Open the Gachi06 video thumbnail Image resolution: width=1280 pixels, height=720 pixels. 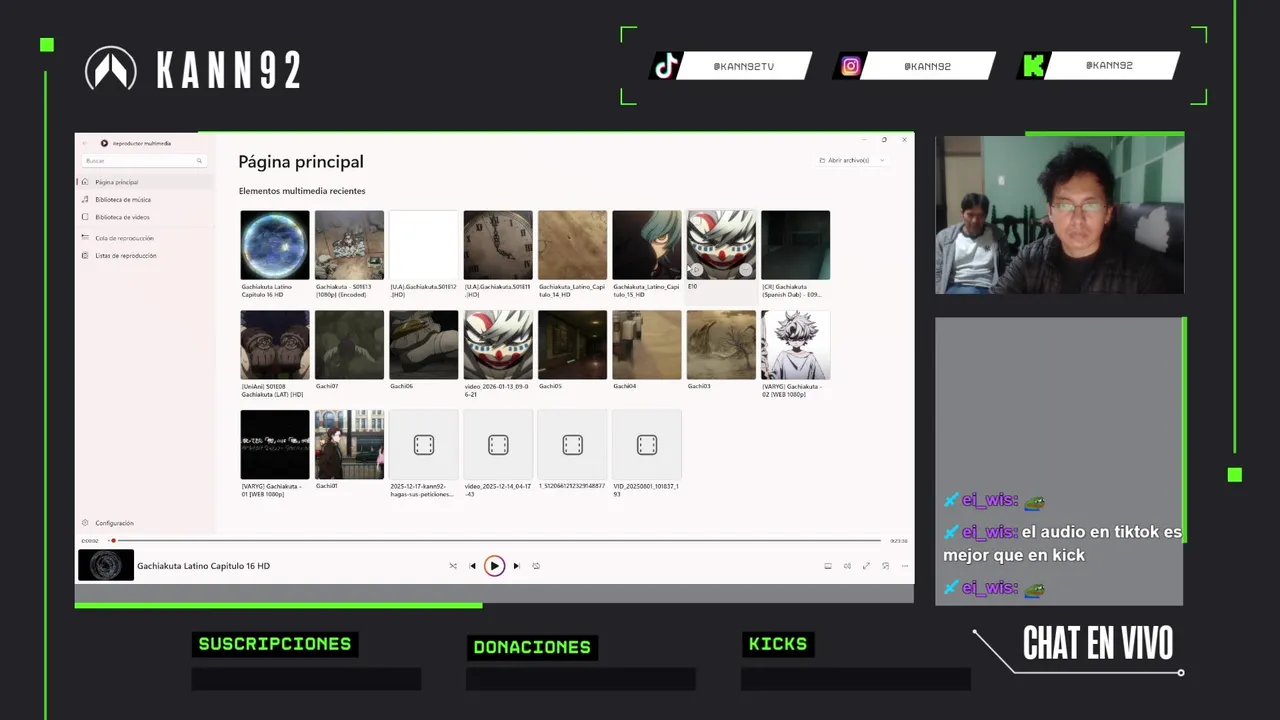tap(424, 345)
